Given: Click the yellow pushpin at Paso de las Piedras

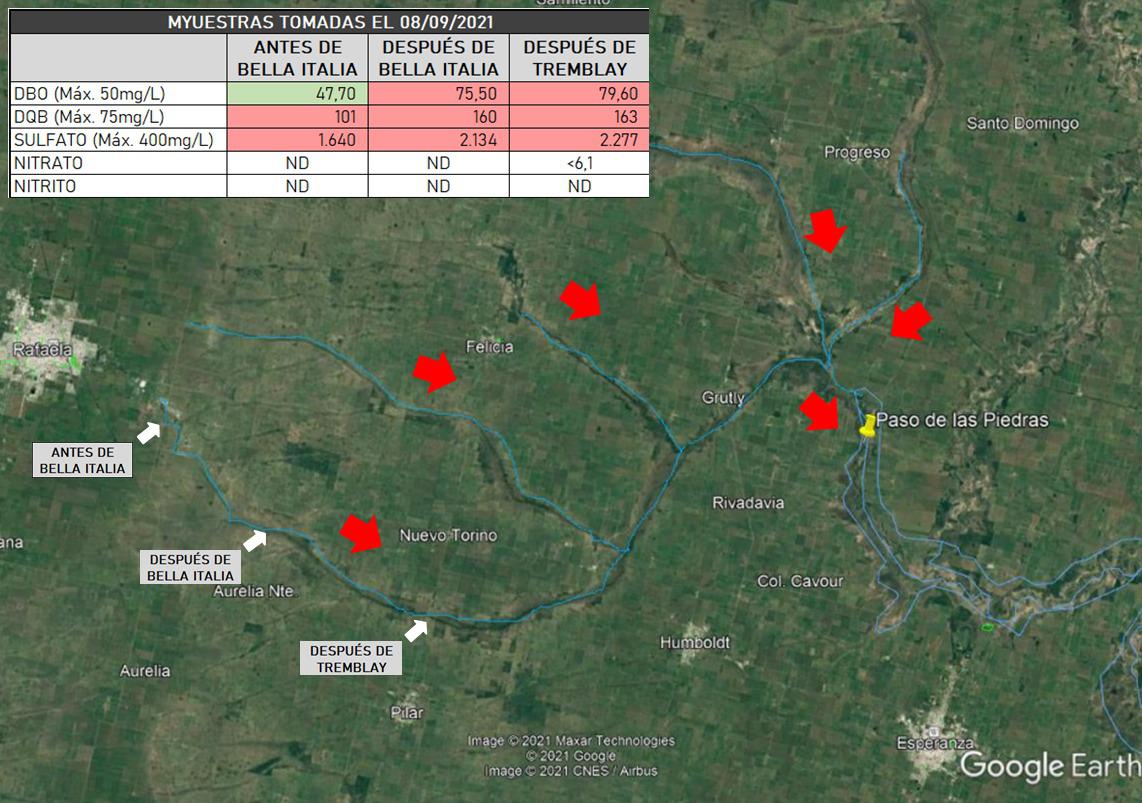Looking at the screenshot, I should (868, 425).
